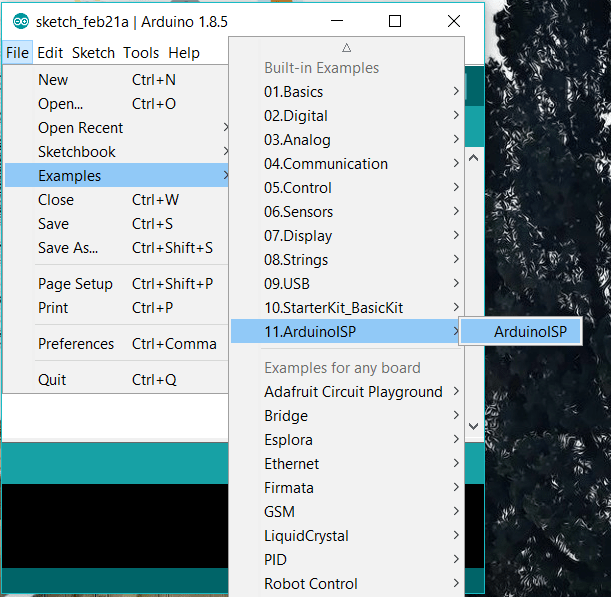This screenshot has height=597, width=611.
Task: Expand 04.Communication examples
Action: pyautogui.click(x=346, y=164)
